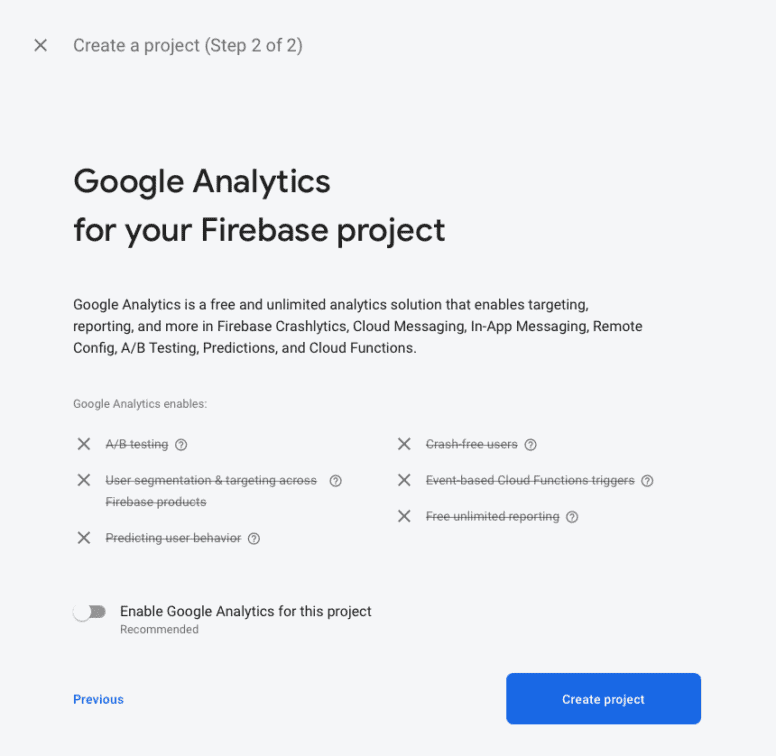Close the Create a project dialog

pos(41,46)
